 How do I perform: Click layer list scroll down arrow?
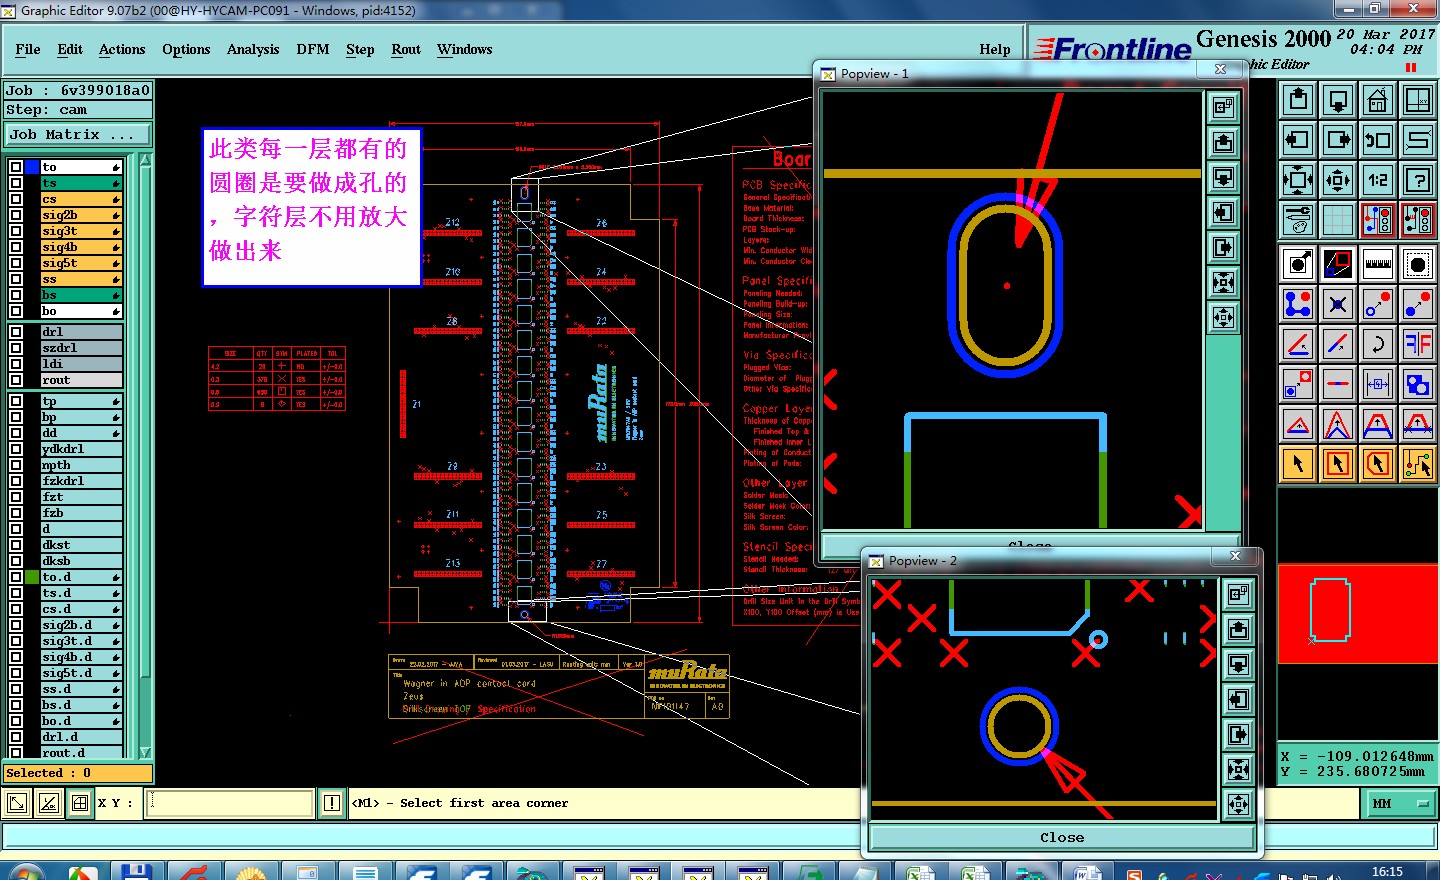pyautogui.click(x=145, y=752)
